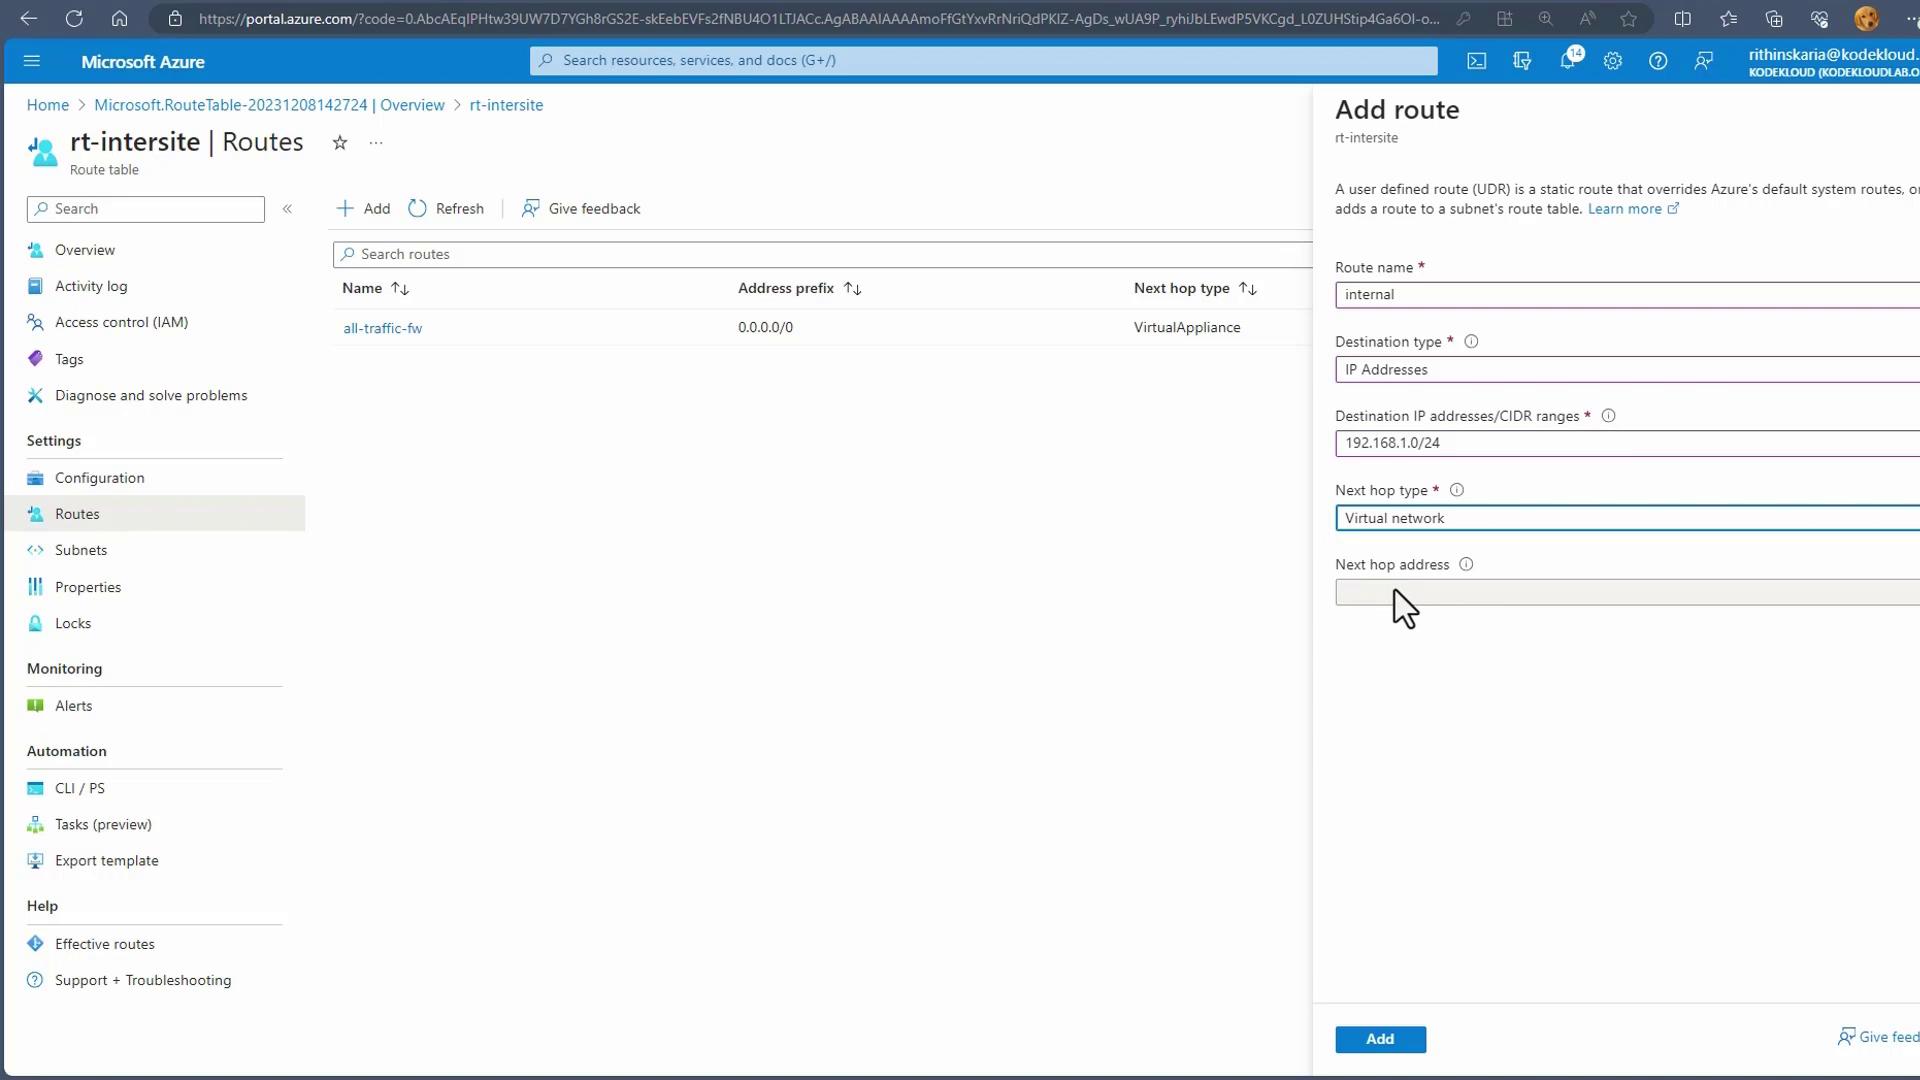Sort routes by Name column
This screenshot has height=1080, width=1920.
[x=400, y=289]
